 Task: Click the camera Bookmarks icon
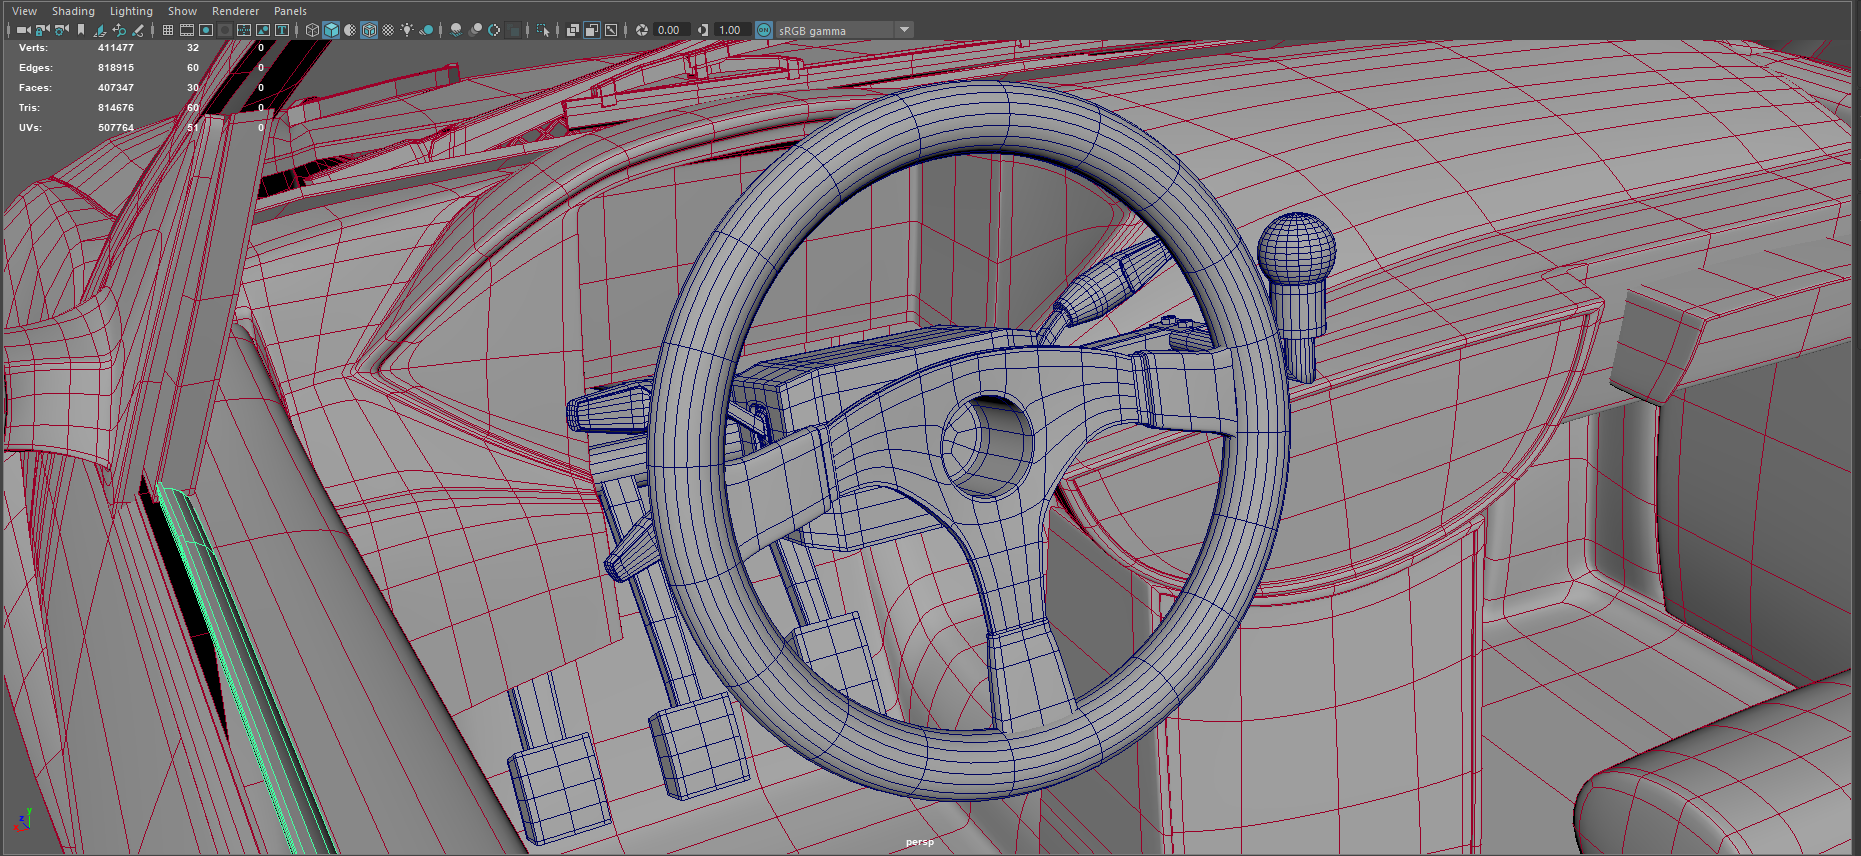click(81, 30)
